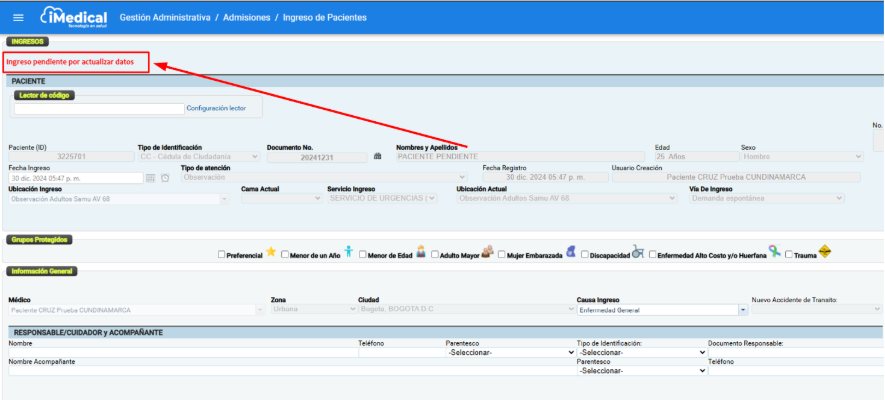Click the star icon for Preferencial
This screenshot has width=885, height=400.
tap(270, 253)
